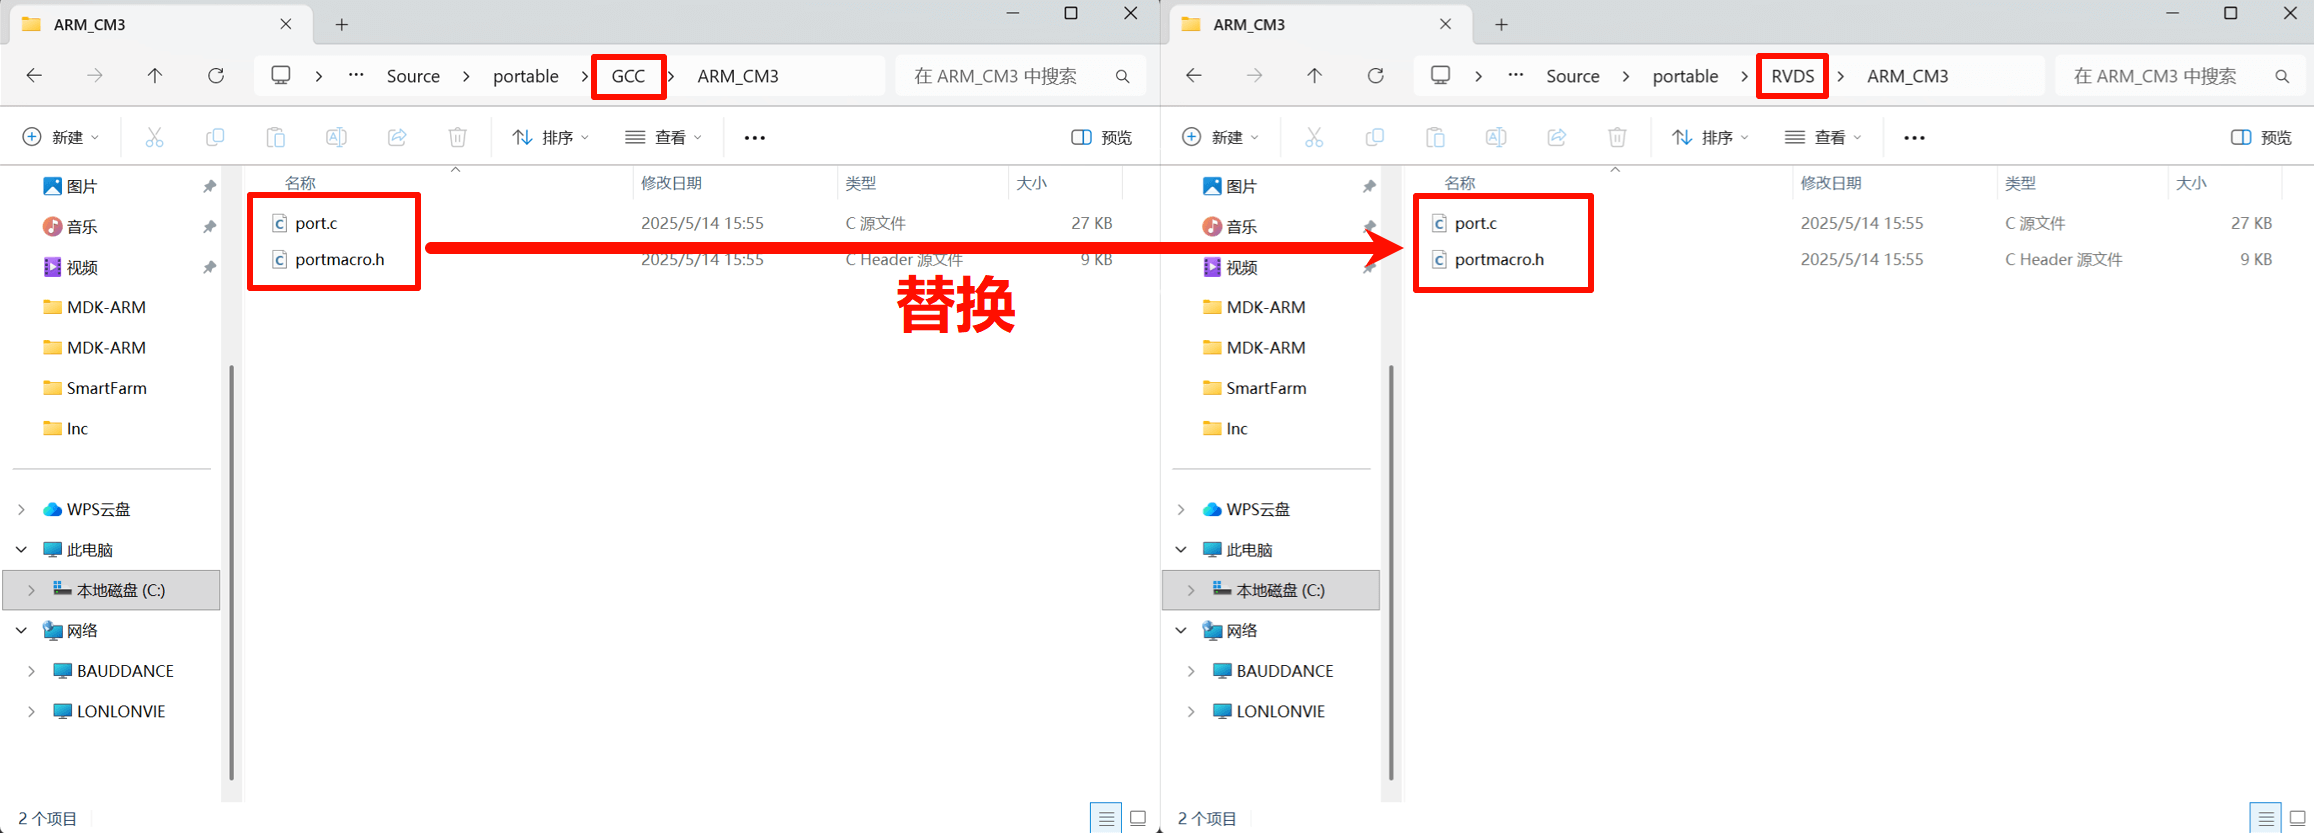Image resolution: width=2314 pixels, height=833 pixels.
Task: Click Back arrow in left GCC window
Action: (x=34, y=76)
